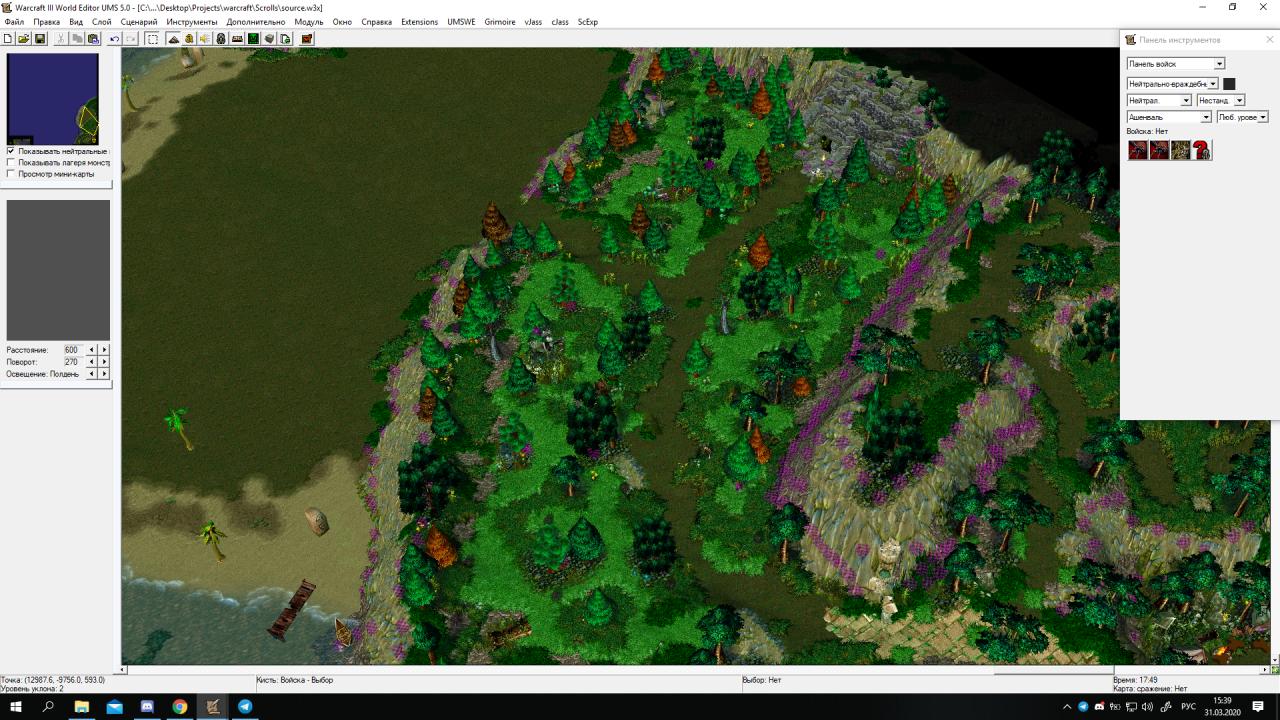Click the dark player color swatch
1280x720 pixels.
[1229, 84]
